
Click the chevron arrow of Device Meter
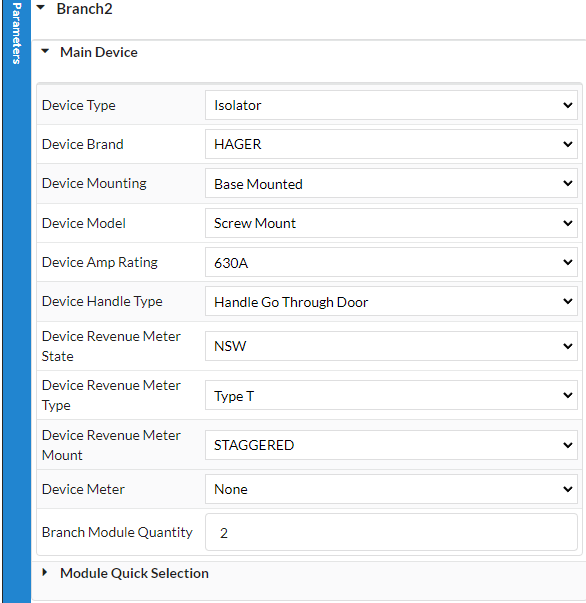pos(568,489)
